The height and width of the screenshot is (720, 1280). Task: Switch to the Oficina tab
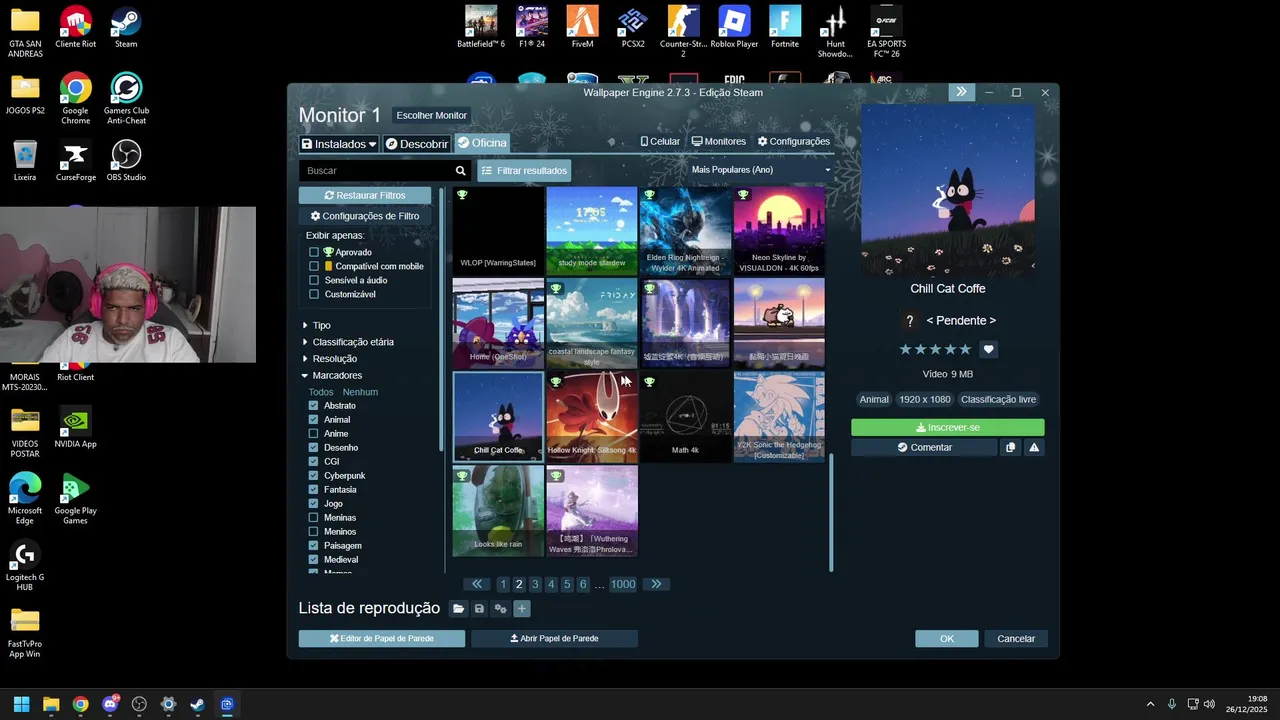coord(482,143)
